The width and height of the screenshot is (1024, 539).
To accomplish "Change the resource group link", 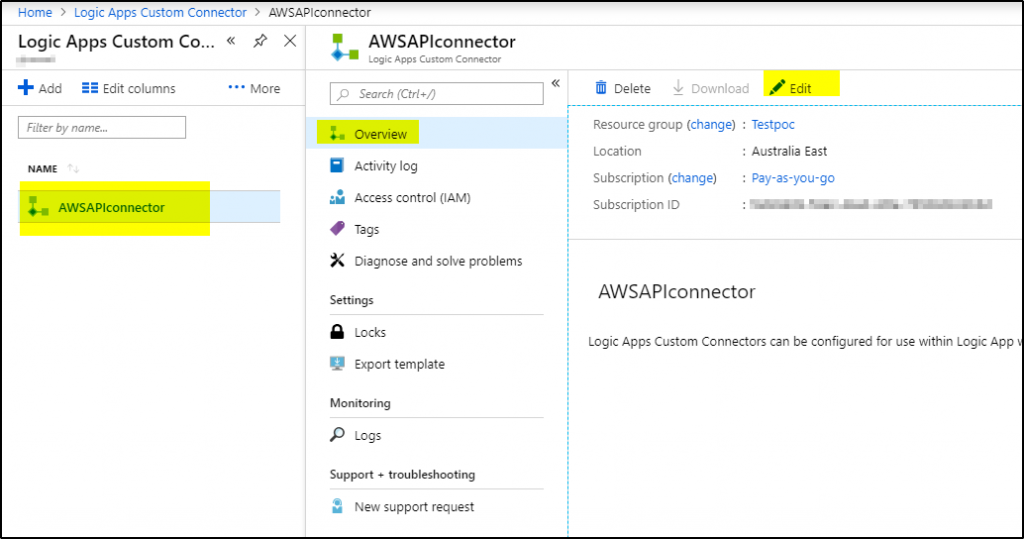I will [x=711, y=124].
